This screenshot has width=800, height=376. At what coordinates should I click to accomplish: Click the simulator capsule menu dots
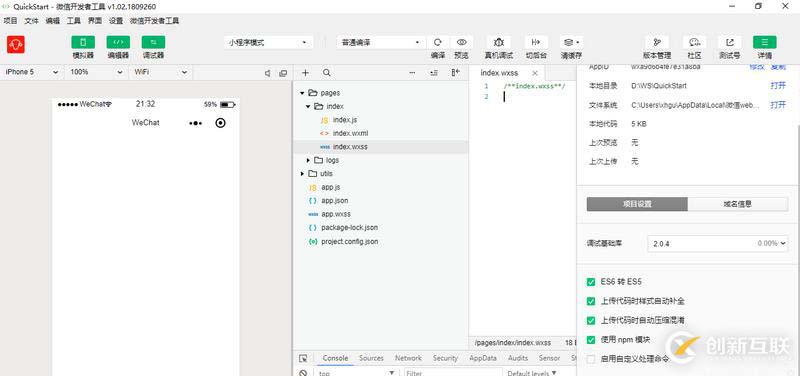tap(195, 123)
